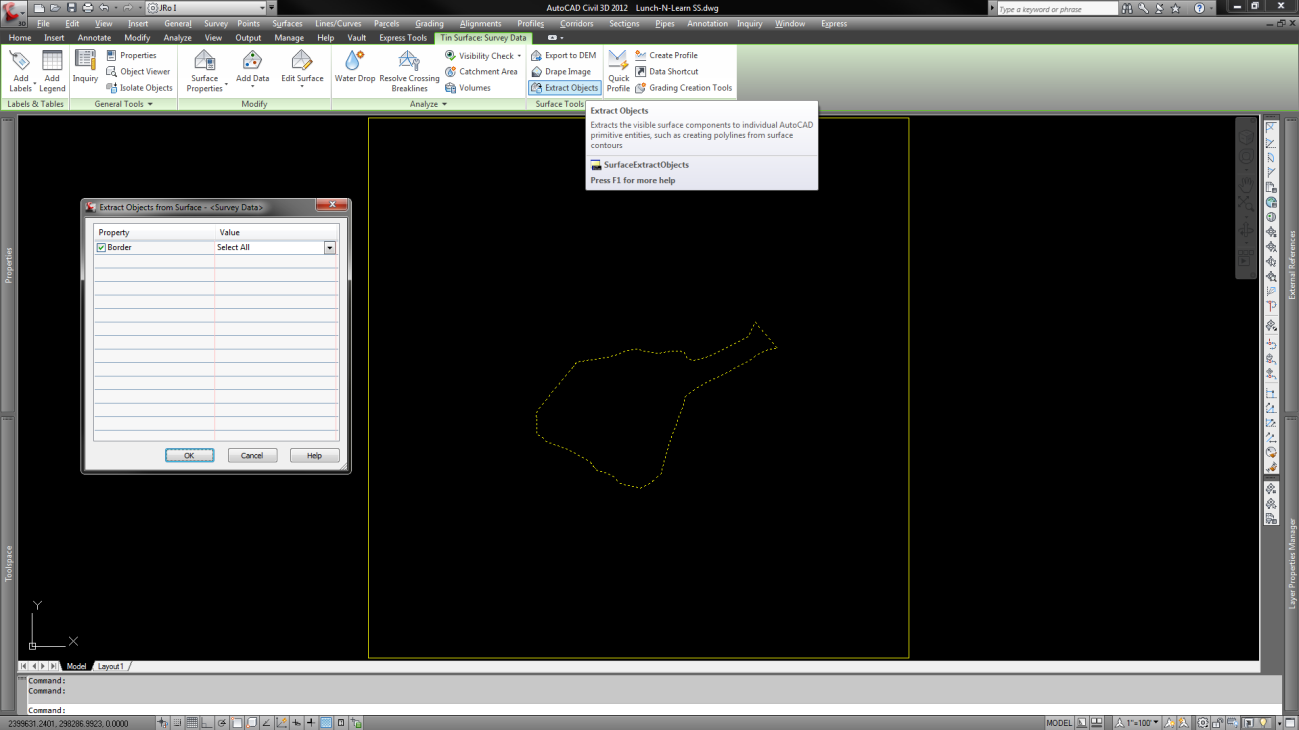Click the Print (plot) icon in quick access toolbar
The height and width of the screenshot is (730, 1299).
tap(87, 8)
